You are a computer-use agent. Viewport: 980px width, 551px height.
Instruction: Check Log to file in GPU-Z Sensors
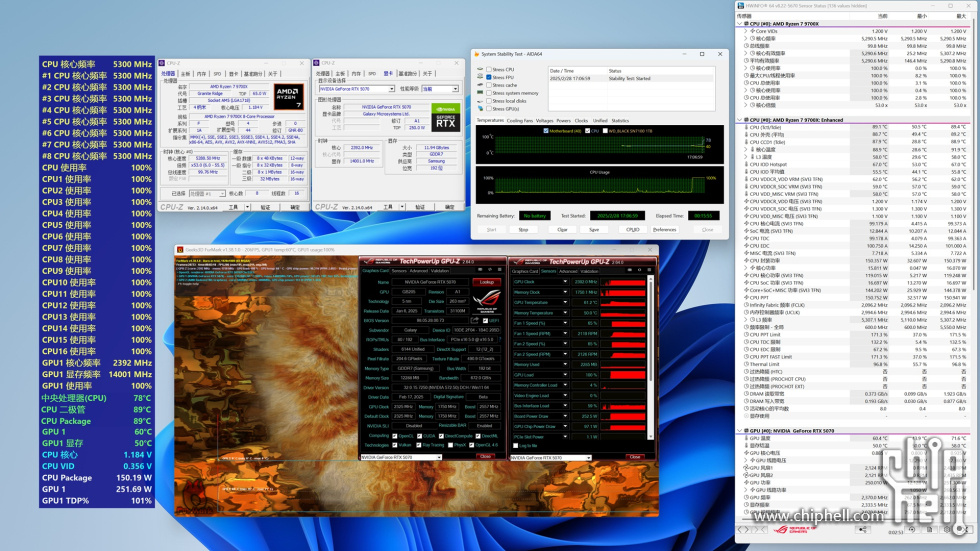[516, 445]
